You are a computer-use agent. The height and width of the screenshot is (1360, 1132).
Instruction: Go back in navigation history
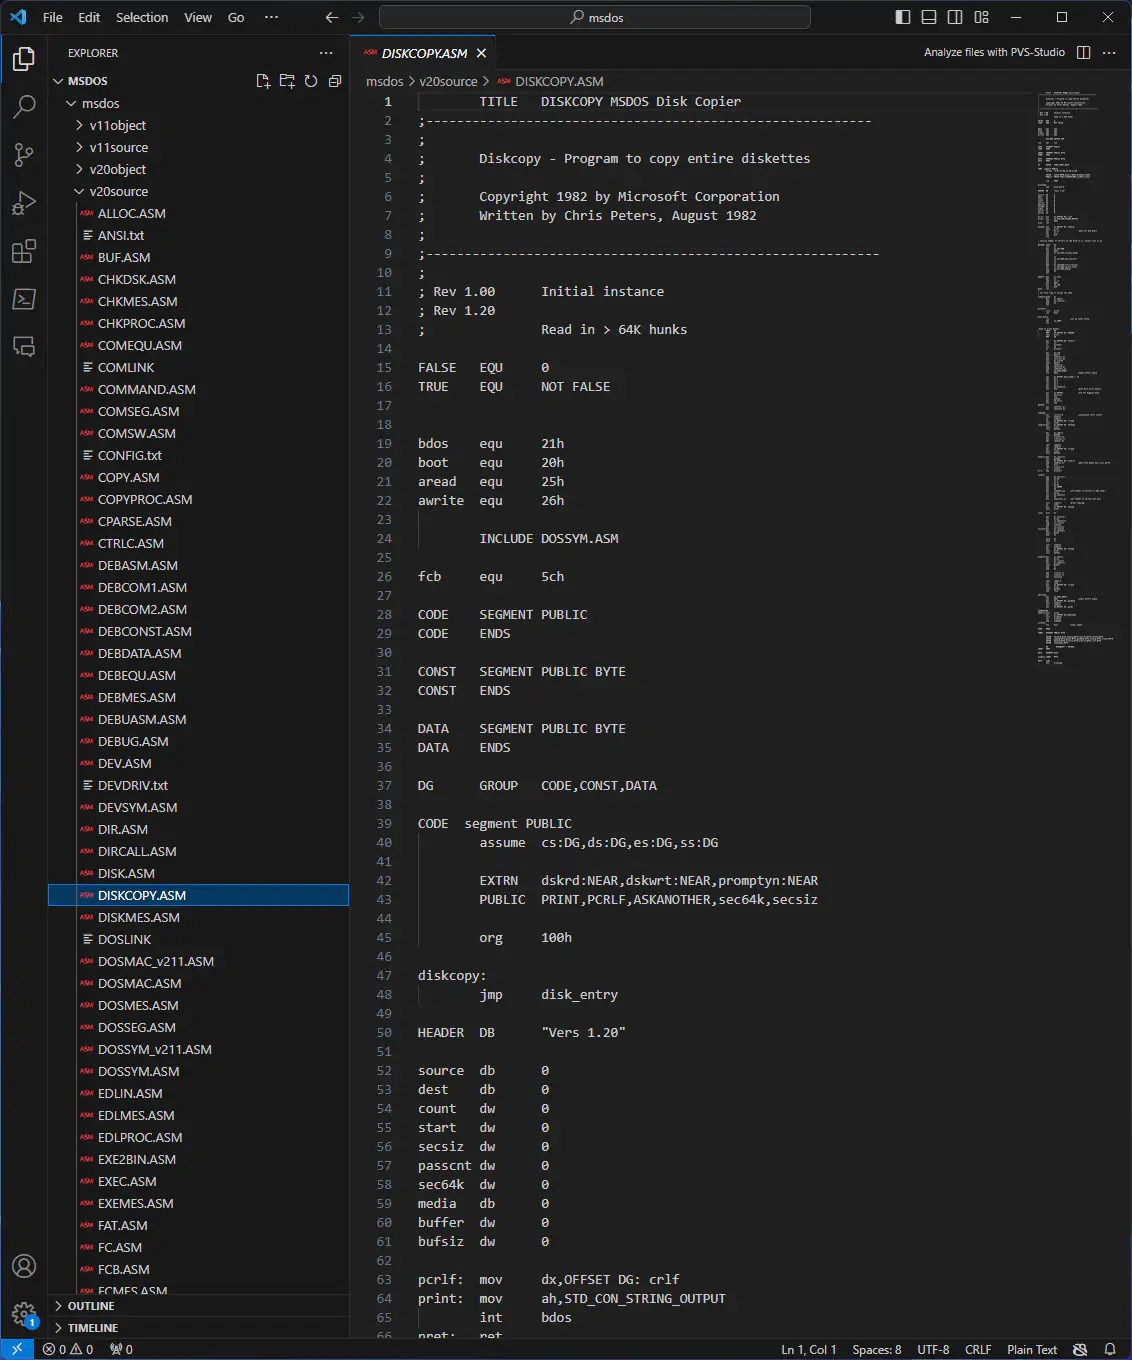(x=332, y=17)
